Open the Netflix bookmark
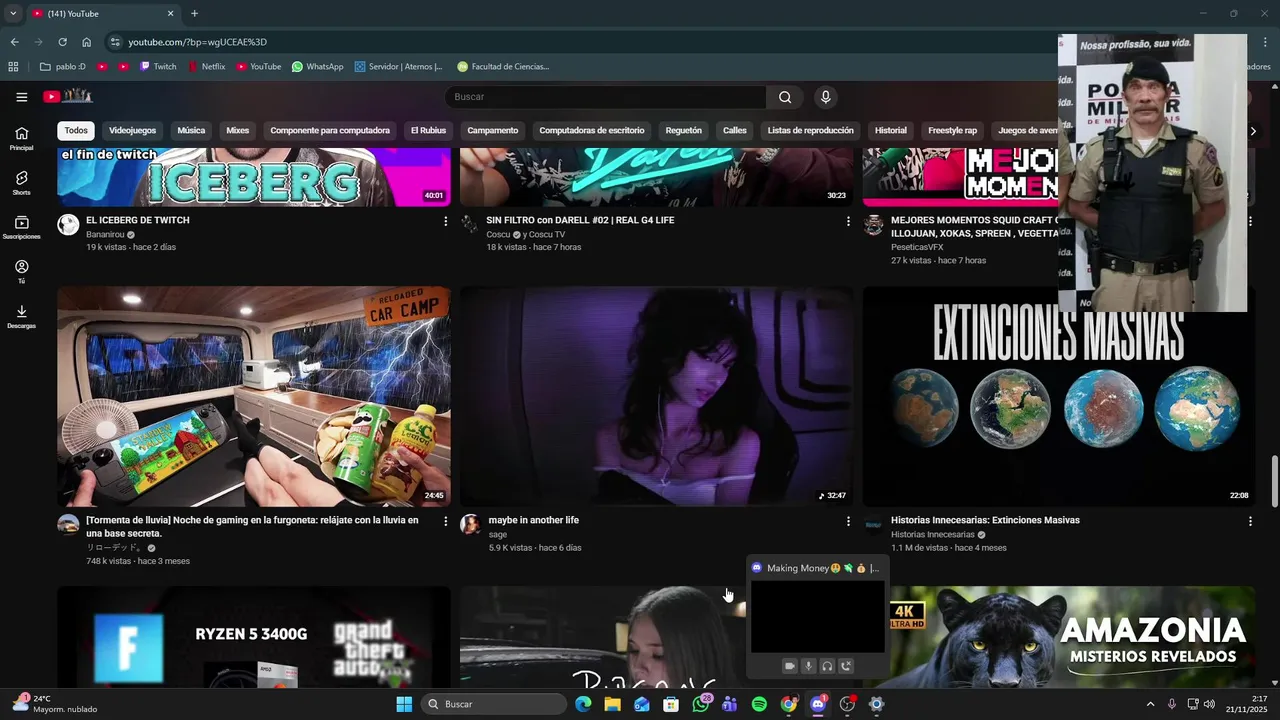The width and height of the screenshot is (1280, 720). pos(207,67)
